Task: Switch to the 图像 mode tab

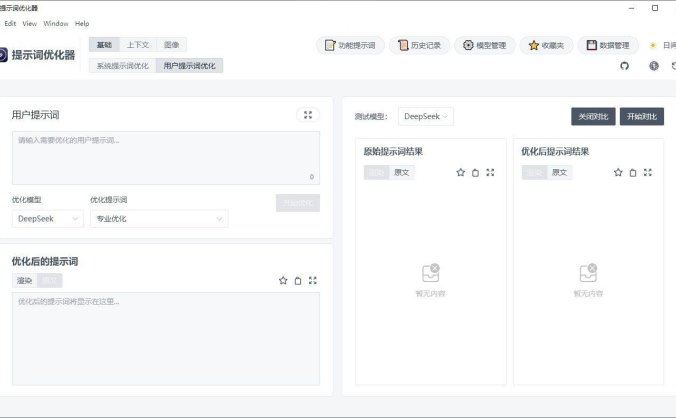Action: point(171,45)
